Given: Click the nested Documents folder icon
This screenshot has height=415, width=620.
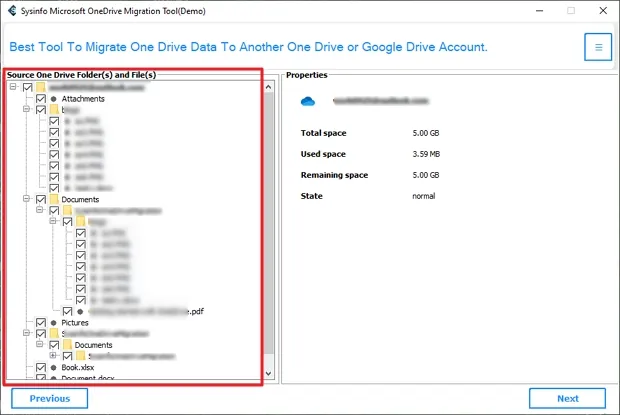Looking at the screenshot, I should (67, 345).
